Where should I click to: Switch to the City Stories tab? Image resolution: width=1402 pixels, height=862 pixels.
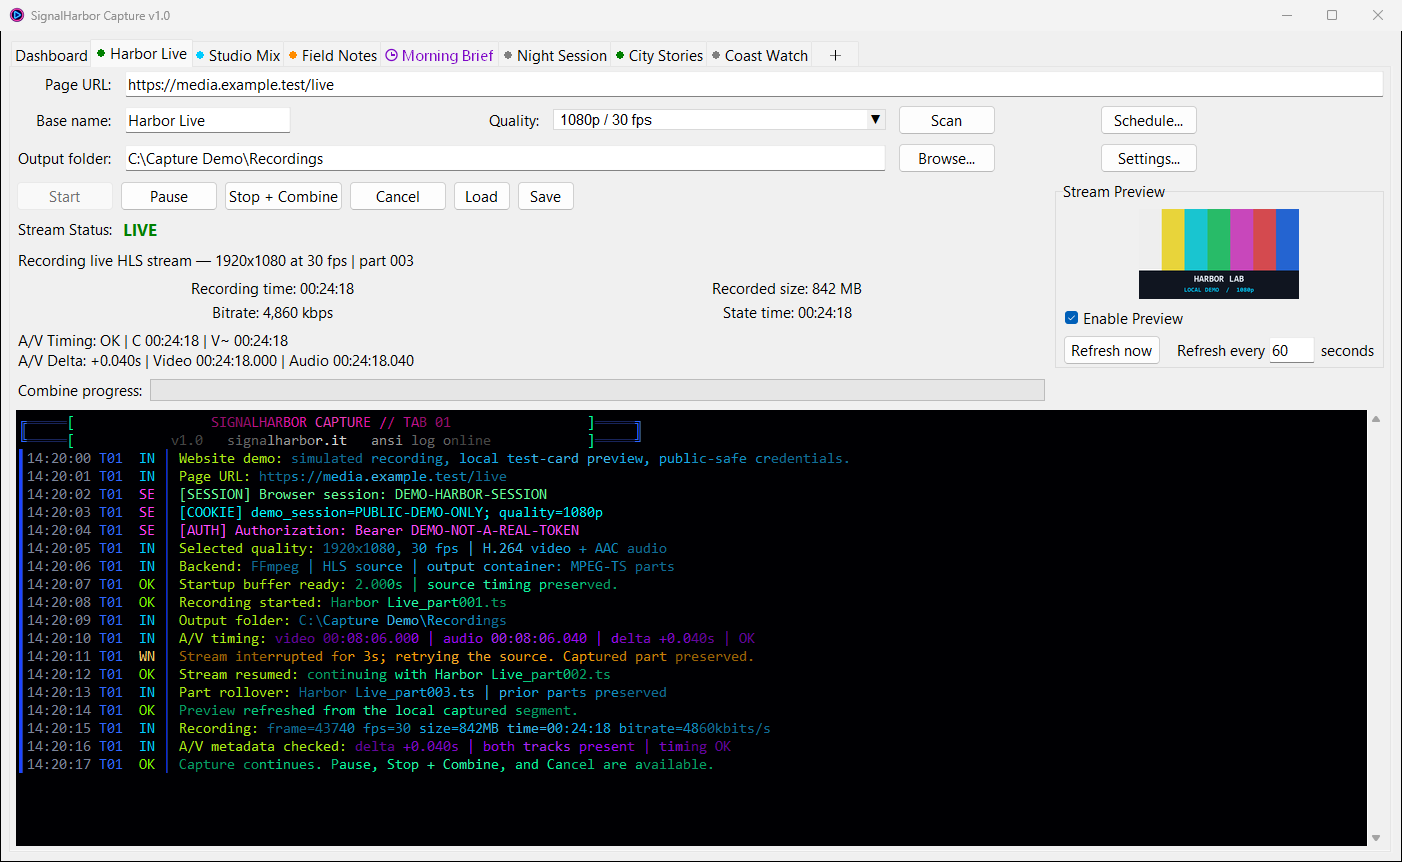point(659,56)
